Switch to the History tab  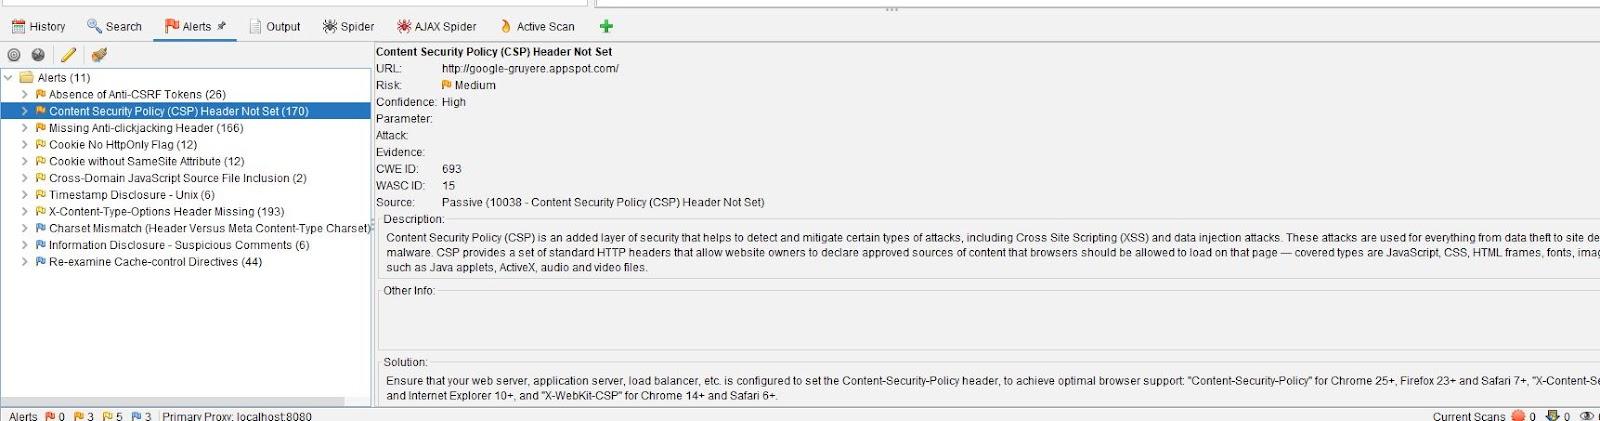(38, 26)
